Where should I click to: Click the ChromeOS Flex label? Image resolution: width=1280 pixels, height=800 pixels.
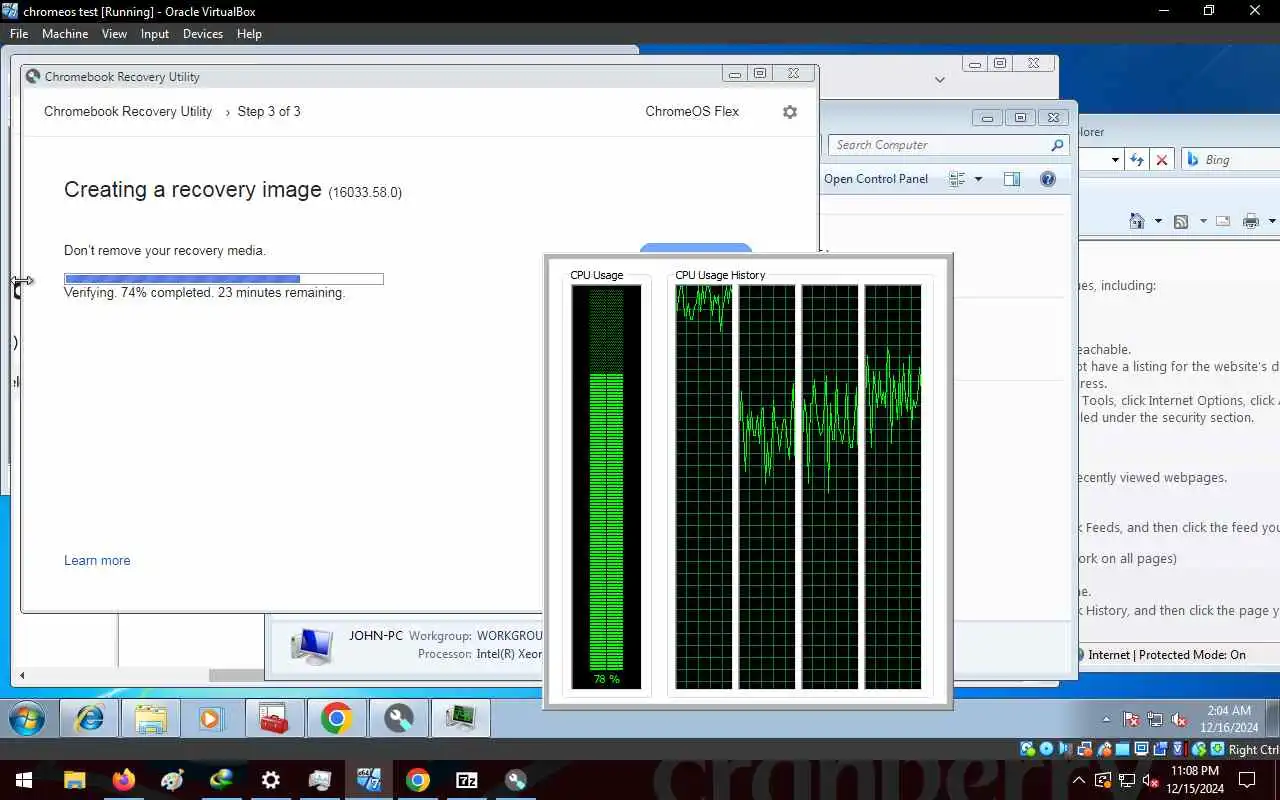(x=692, y=112)
